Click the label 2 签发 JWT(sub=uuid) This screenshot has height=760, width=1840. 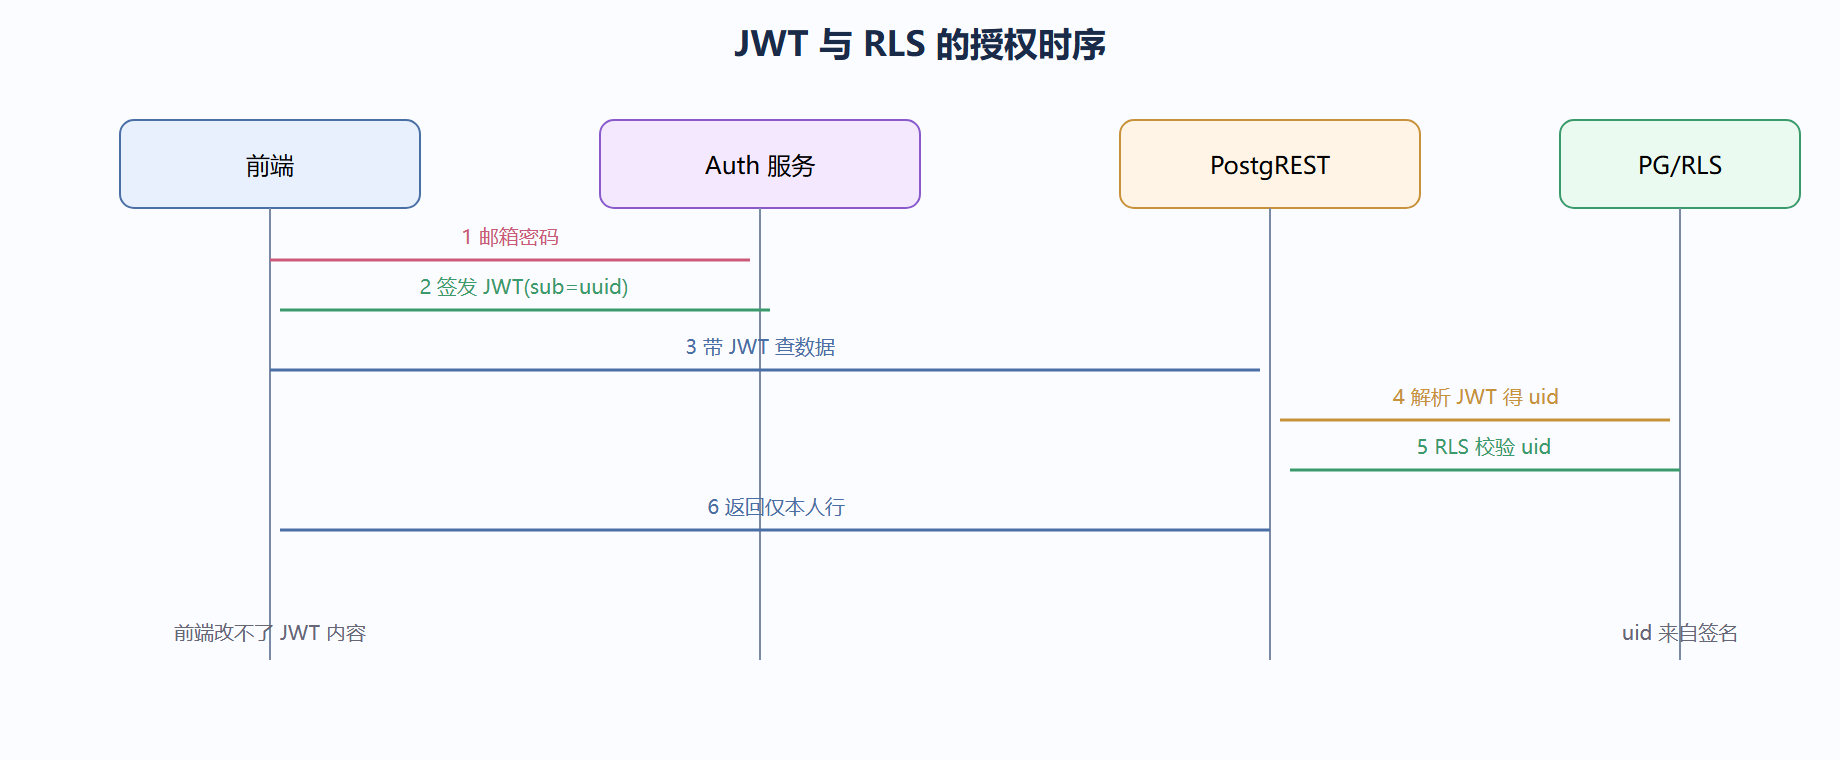pyautogui.click(x=524, y=287)
